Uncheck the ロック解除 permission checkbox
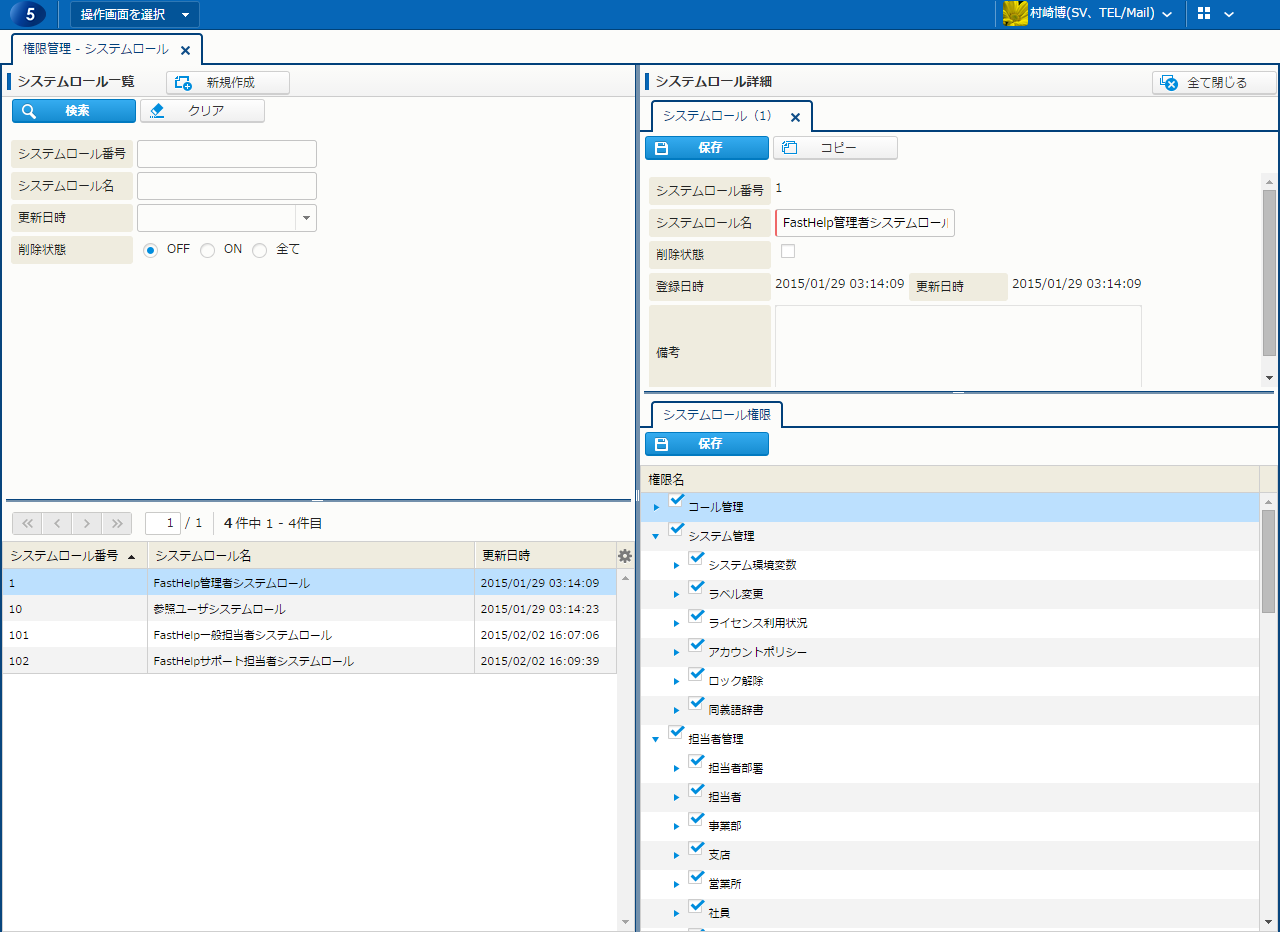This screenshot has height=932, width=1280. tap(697, 675)
